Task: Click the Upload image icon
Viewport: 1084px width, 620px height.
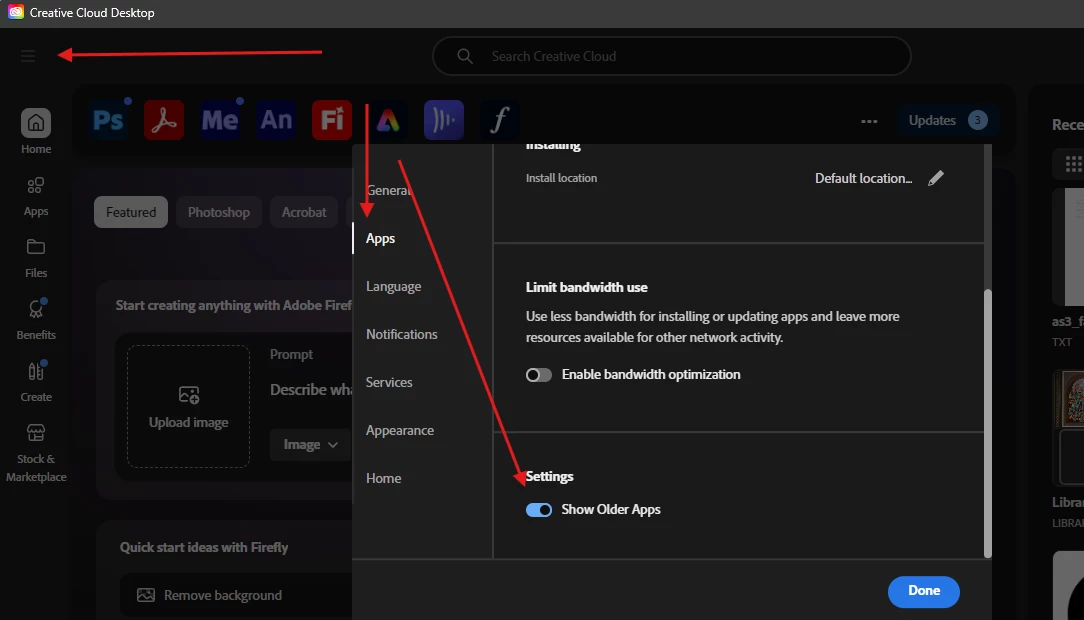Action: coord(189,395)
